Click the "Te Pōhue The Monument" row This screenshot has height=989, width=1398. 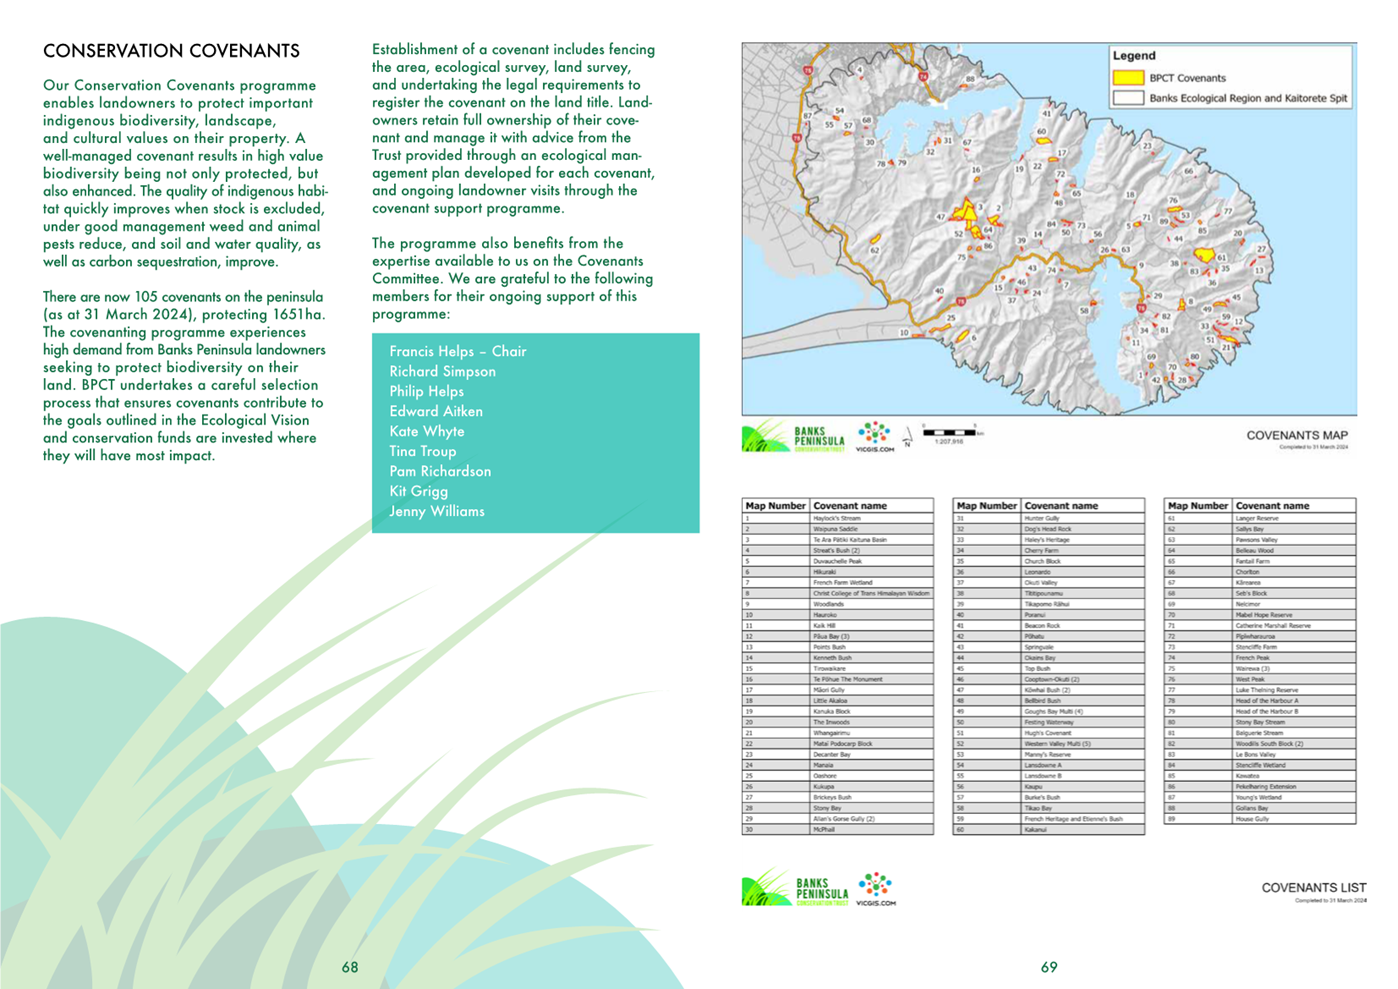tap(838, 679)
